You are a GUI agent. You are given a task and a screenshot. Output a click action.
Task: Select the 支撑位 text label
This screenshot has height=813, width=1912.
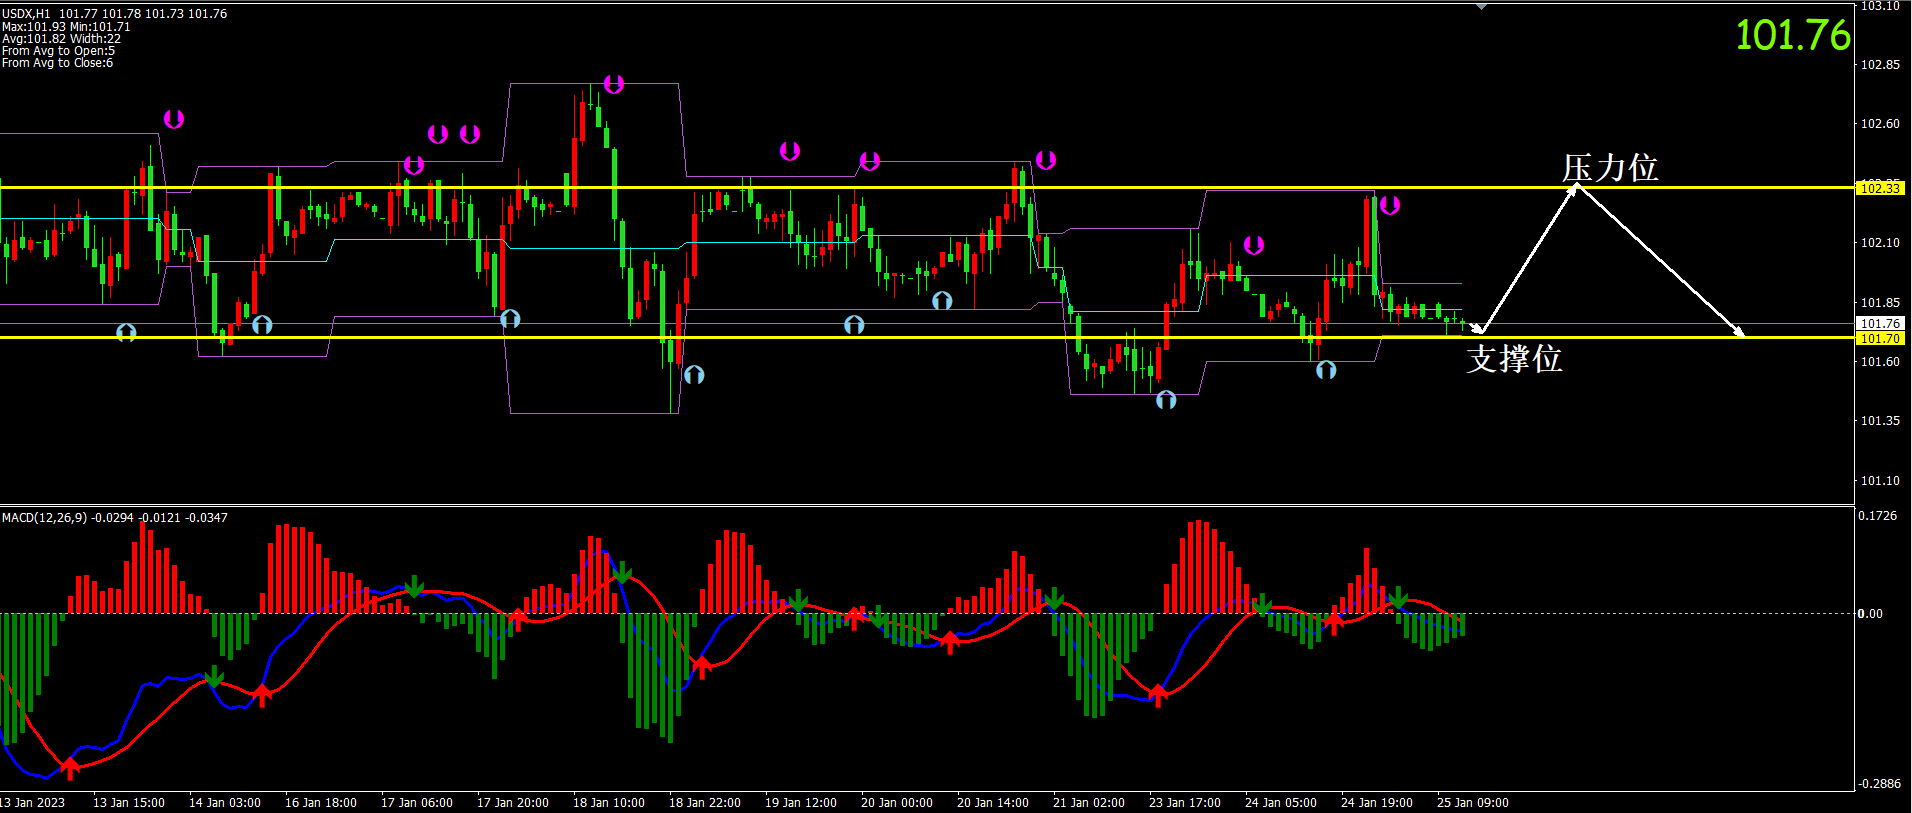pyautogui.click(x=1514, y=359)
